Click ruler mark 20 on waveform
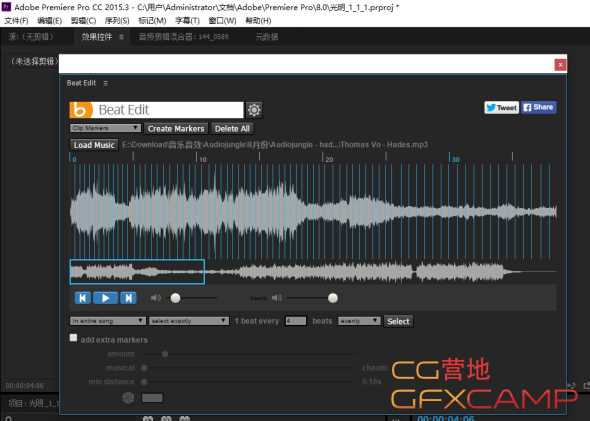The height and width of the screenshot is (421, 590). pos(329,160)
